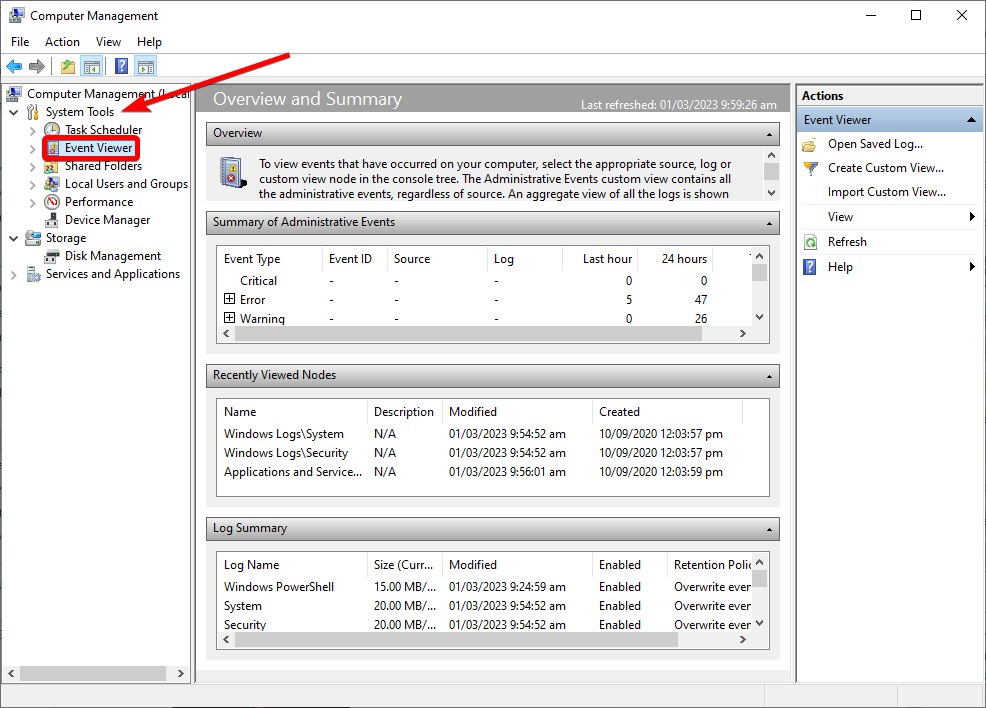The height and width of the screenshot is (708, 986).
Task: Collapse the Log Summary section
Action: coord(769,529)
